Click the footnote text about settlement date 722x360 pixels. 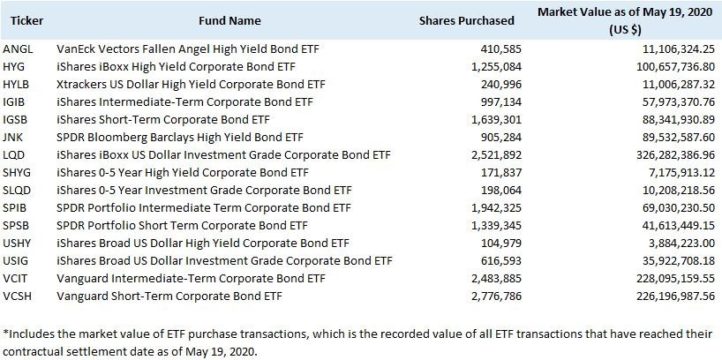click(x=357, y=343)
